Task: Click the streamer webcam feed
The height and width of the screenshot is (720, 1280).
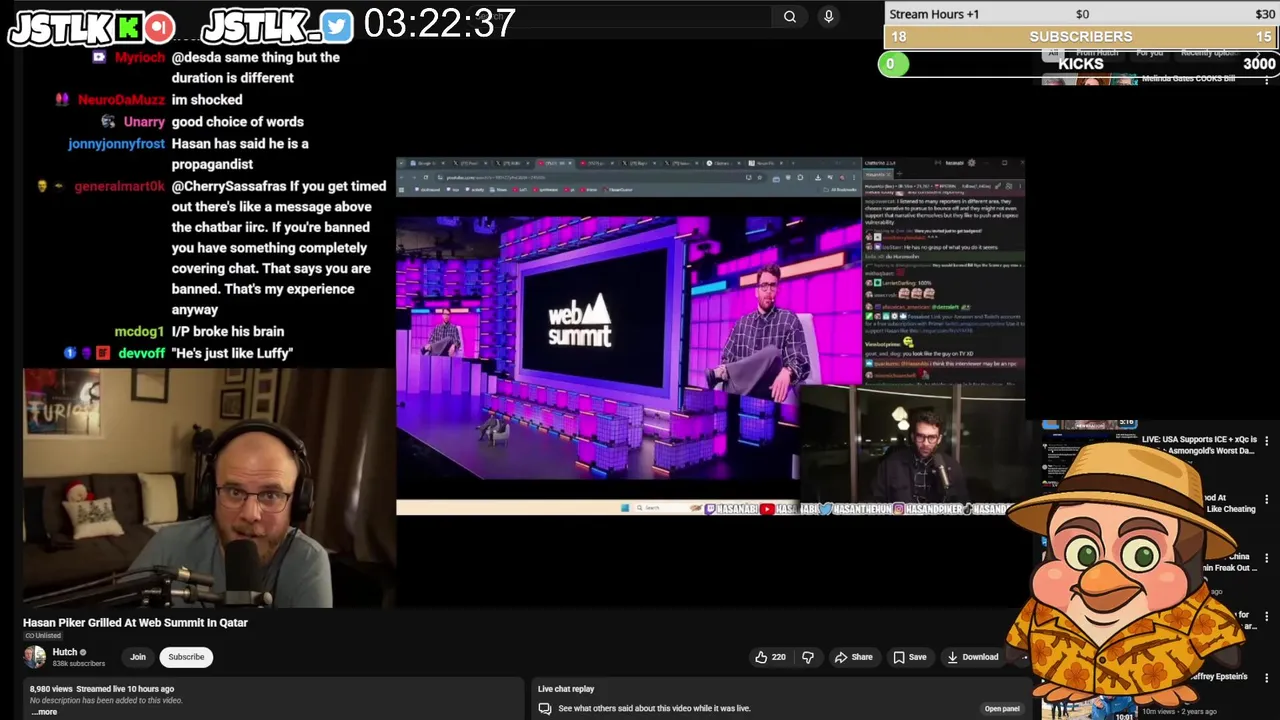Action: pyautogui.click(x=209, y=488)
